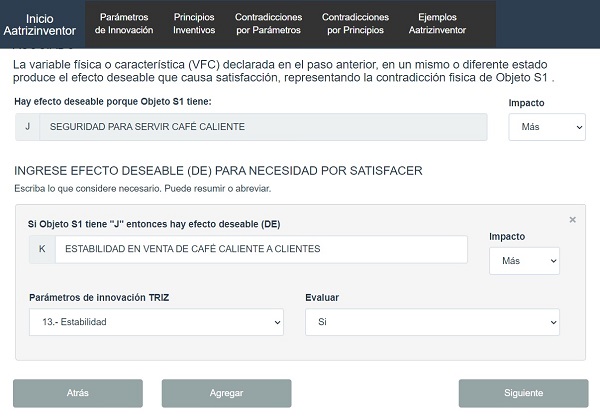Click the Evaluar field label
Image resolution: width=600 pixels, height=420 pixels.
tap(322, 297)
